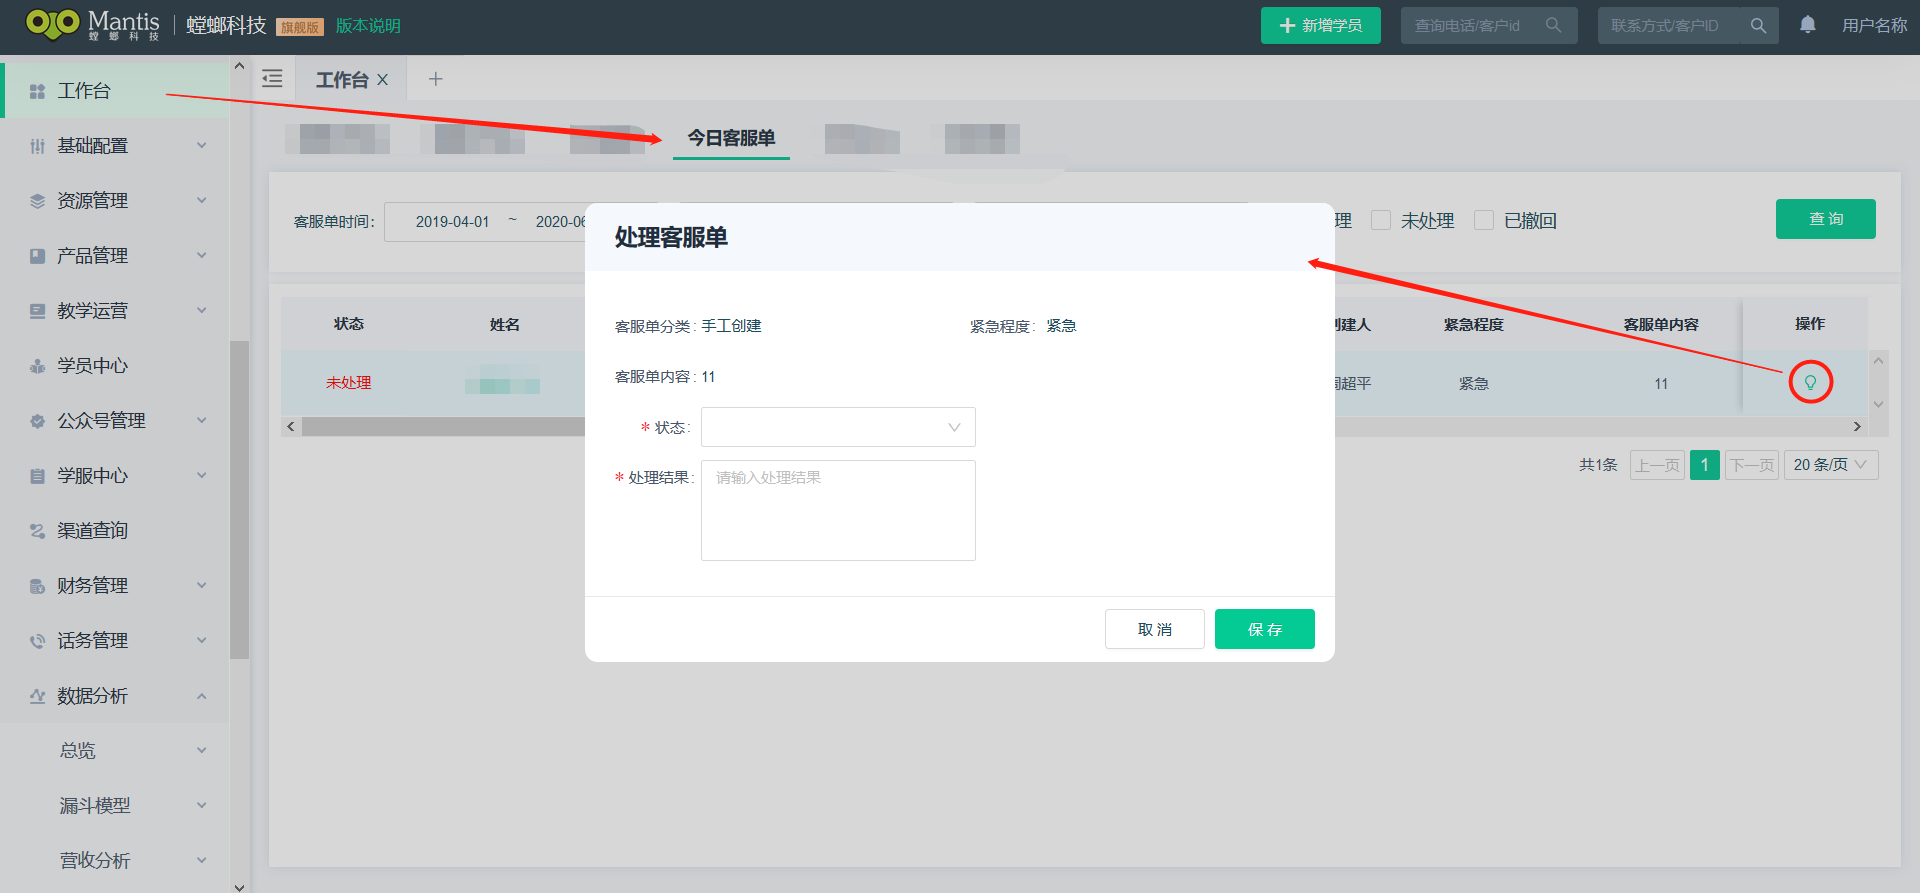Viewport: 1920px width, 893px height.
Task: Click the 工作台 sidebar icon
Action: tap(37, 91)
